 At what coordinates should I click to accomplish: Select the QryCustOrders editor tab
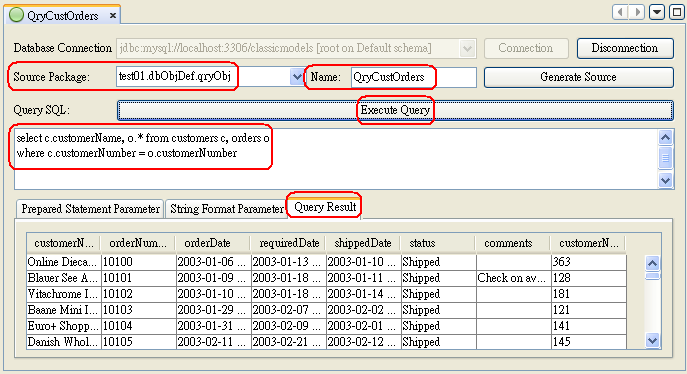[63, 15]
